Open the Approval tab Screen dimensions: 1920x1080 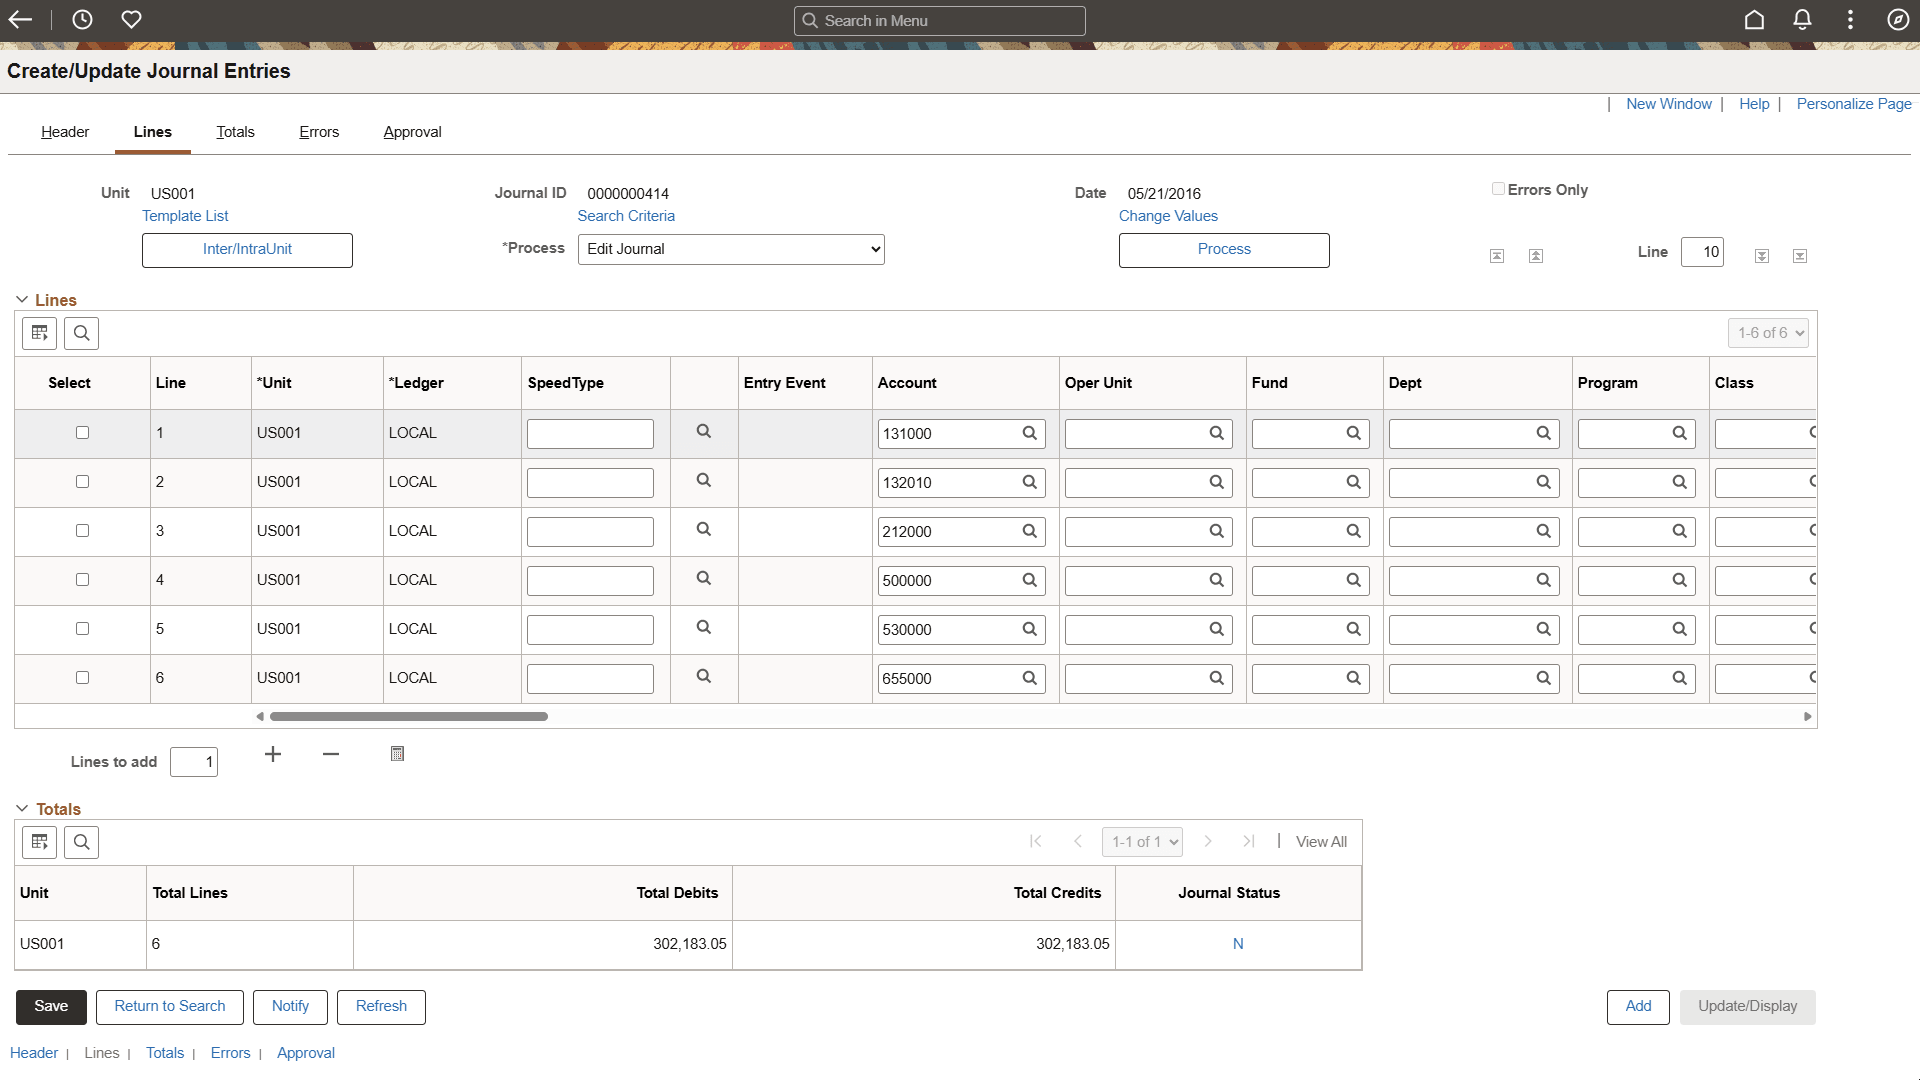[x=412, y=132]
